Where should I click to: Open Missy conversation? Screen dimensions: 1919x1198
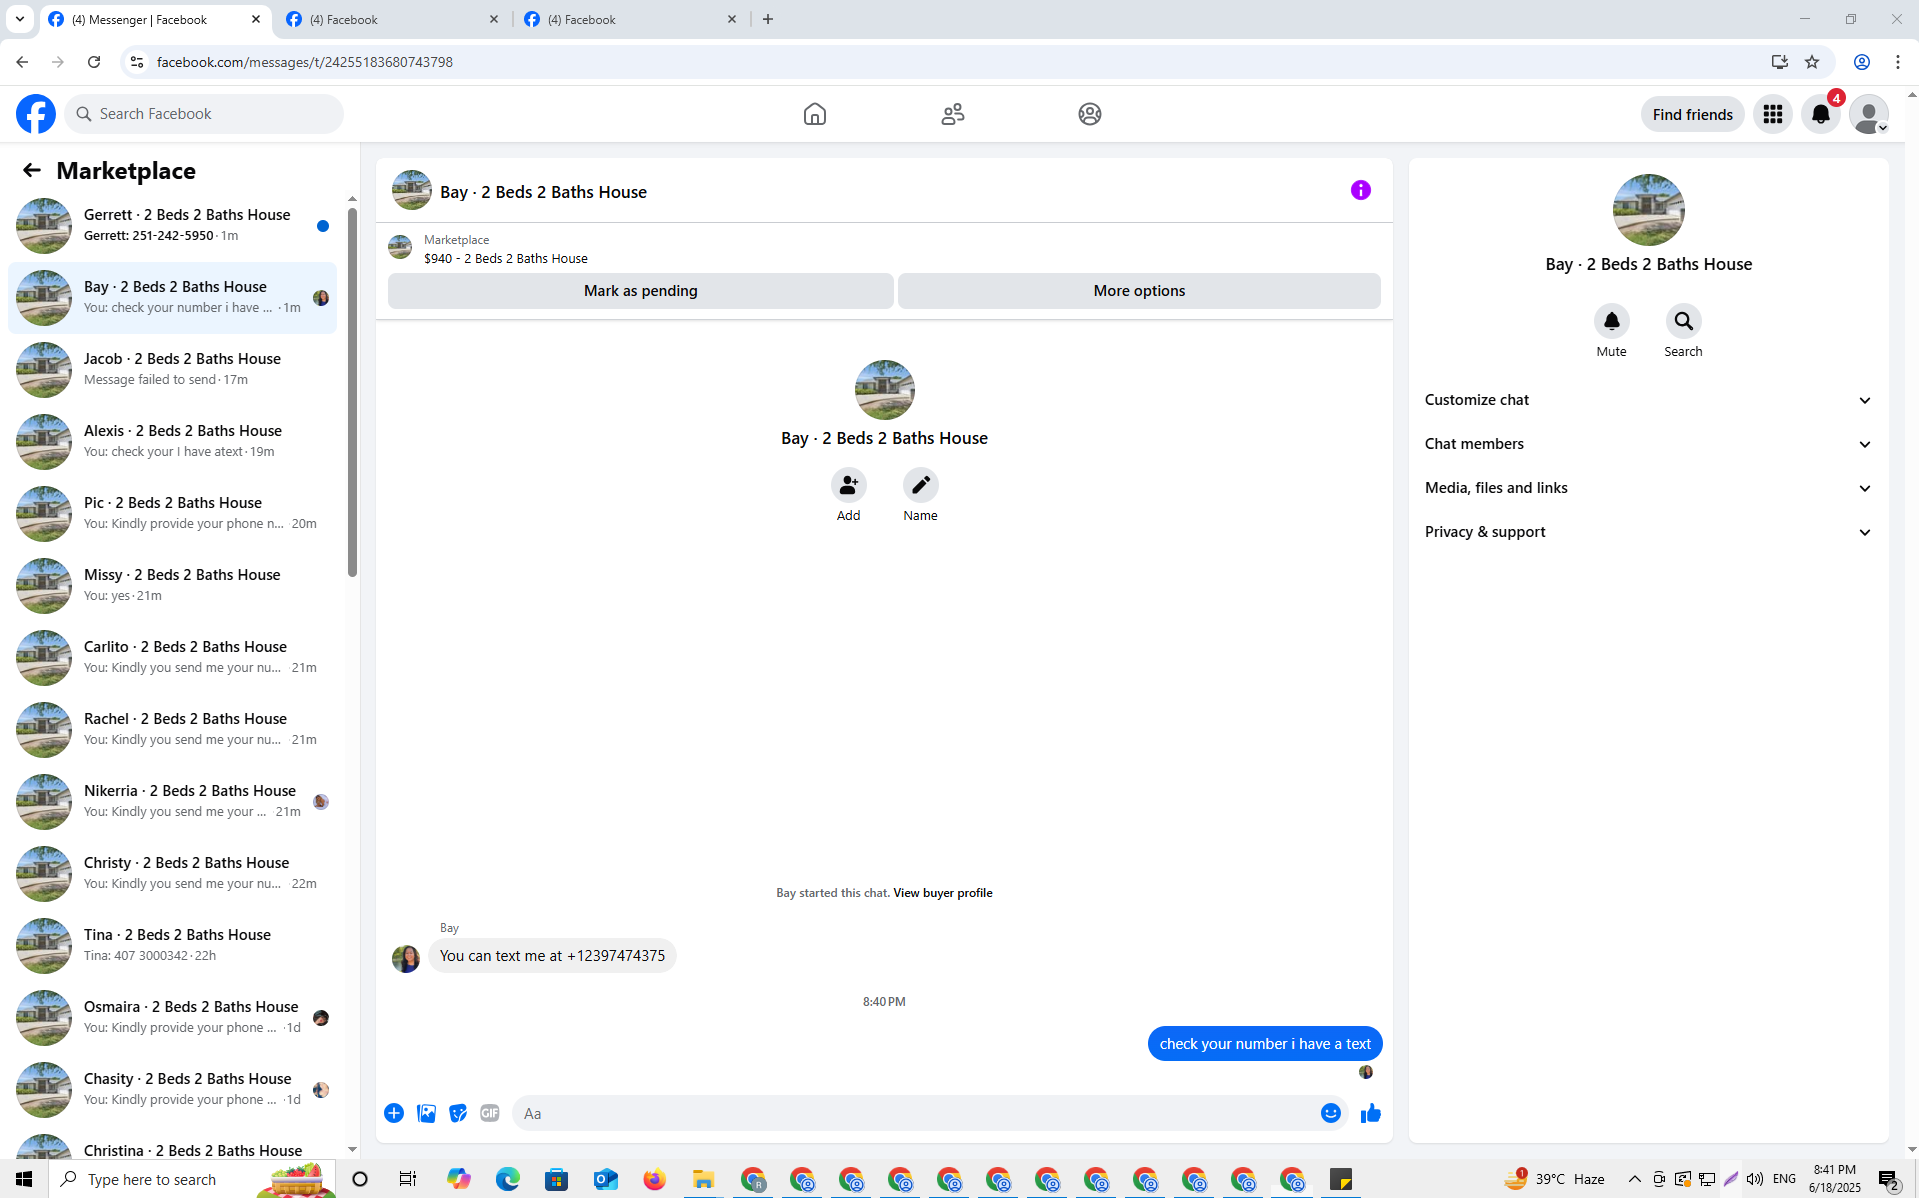(x=172, y=586)
